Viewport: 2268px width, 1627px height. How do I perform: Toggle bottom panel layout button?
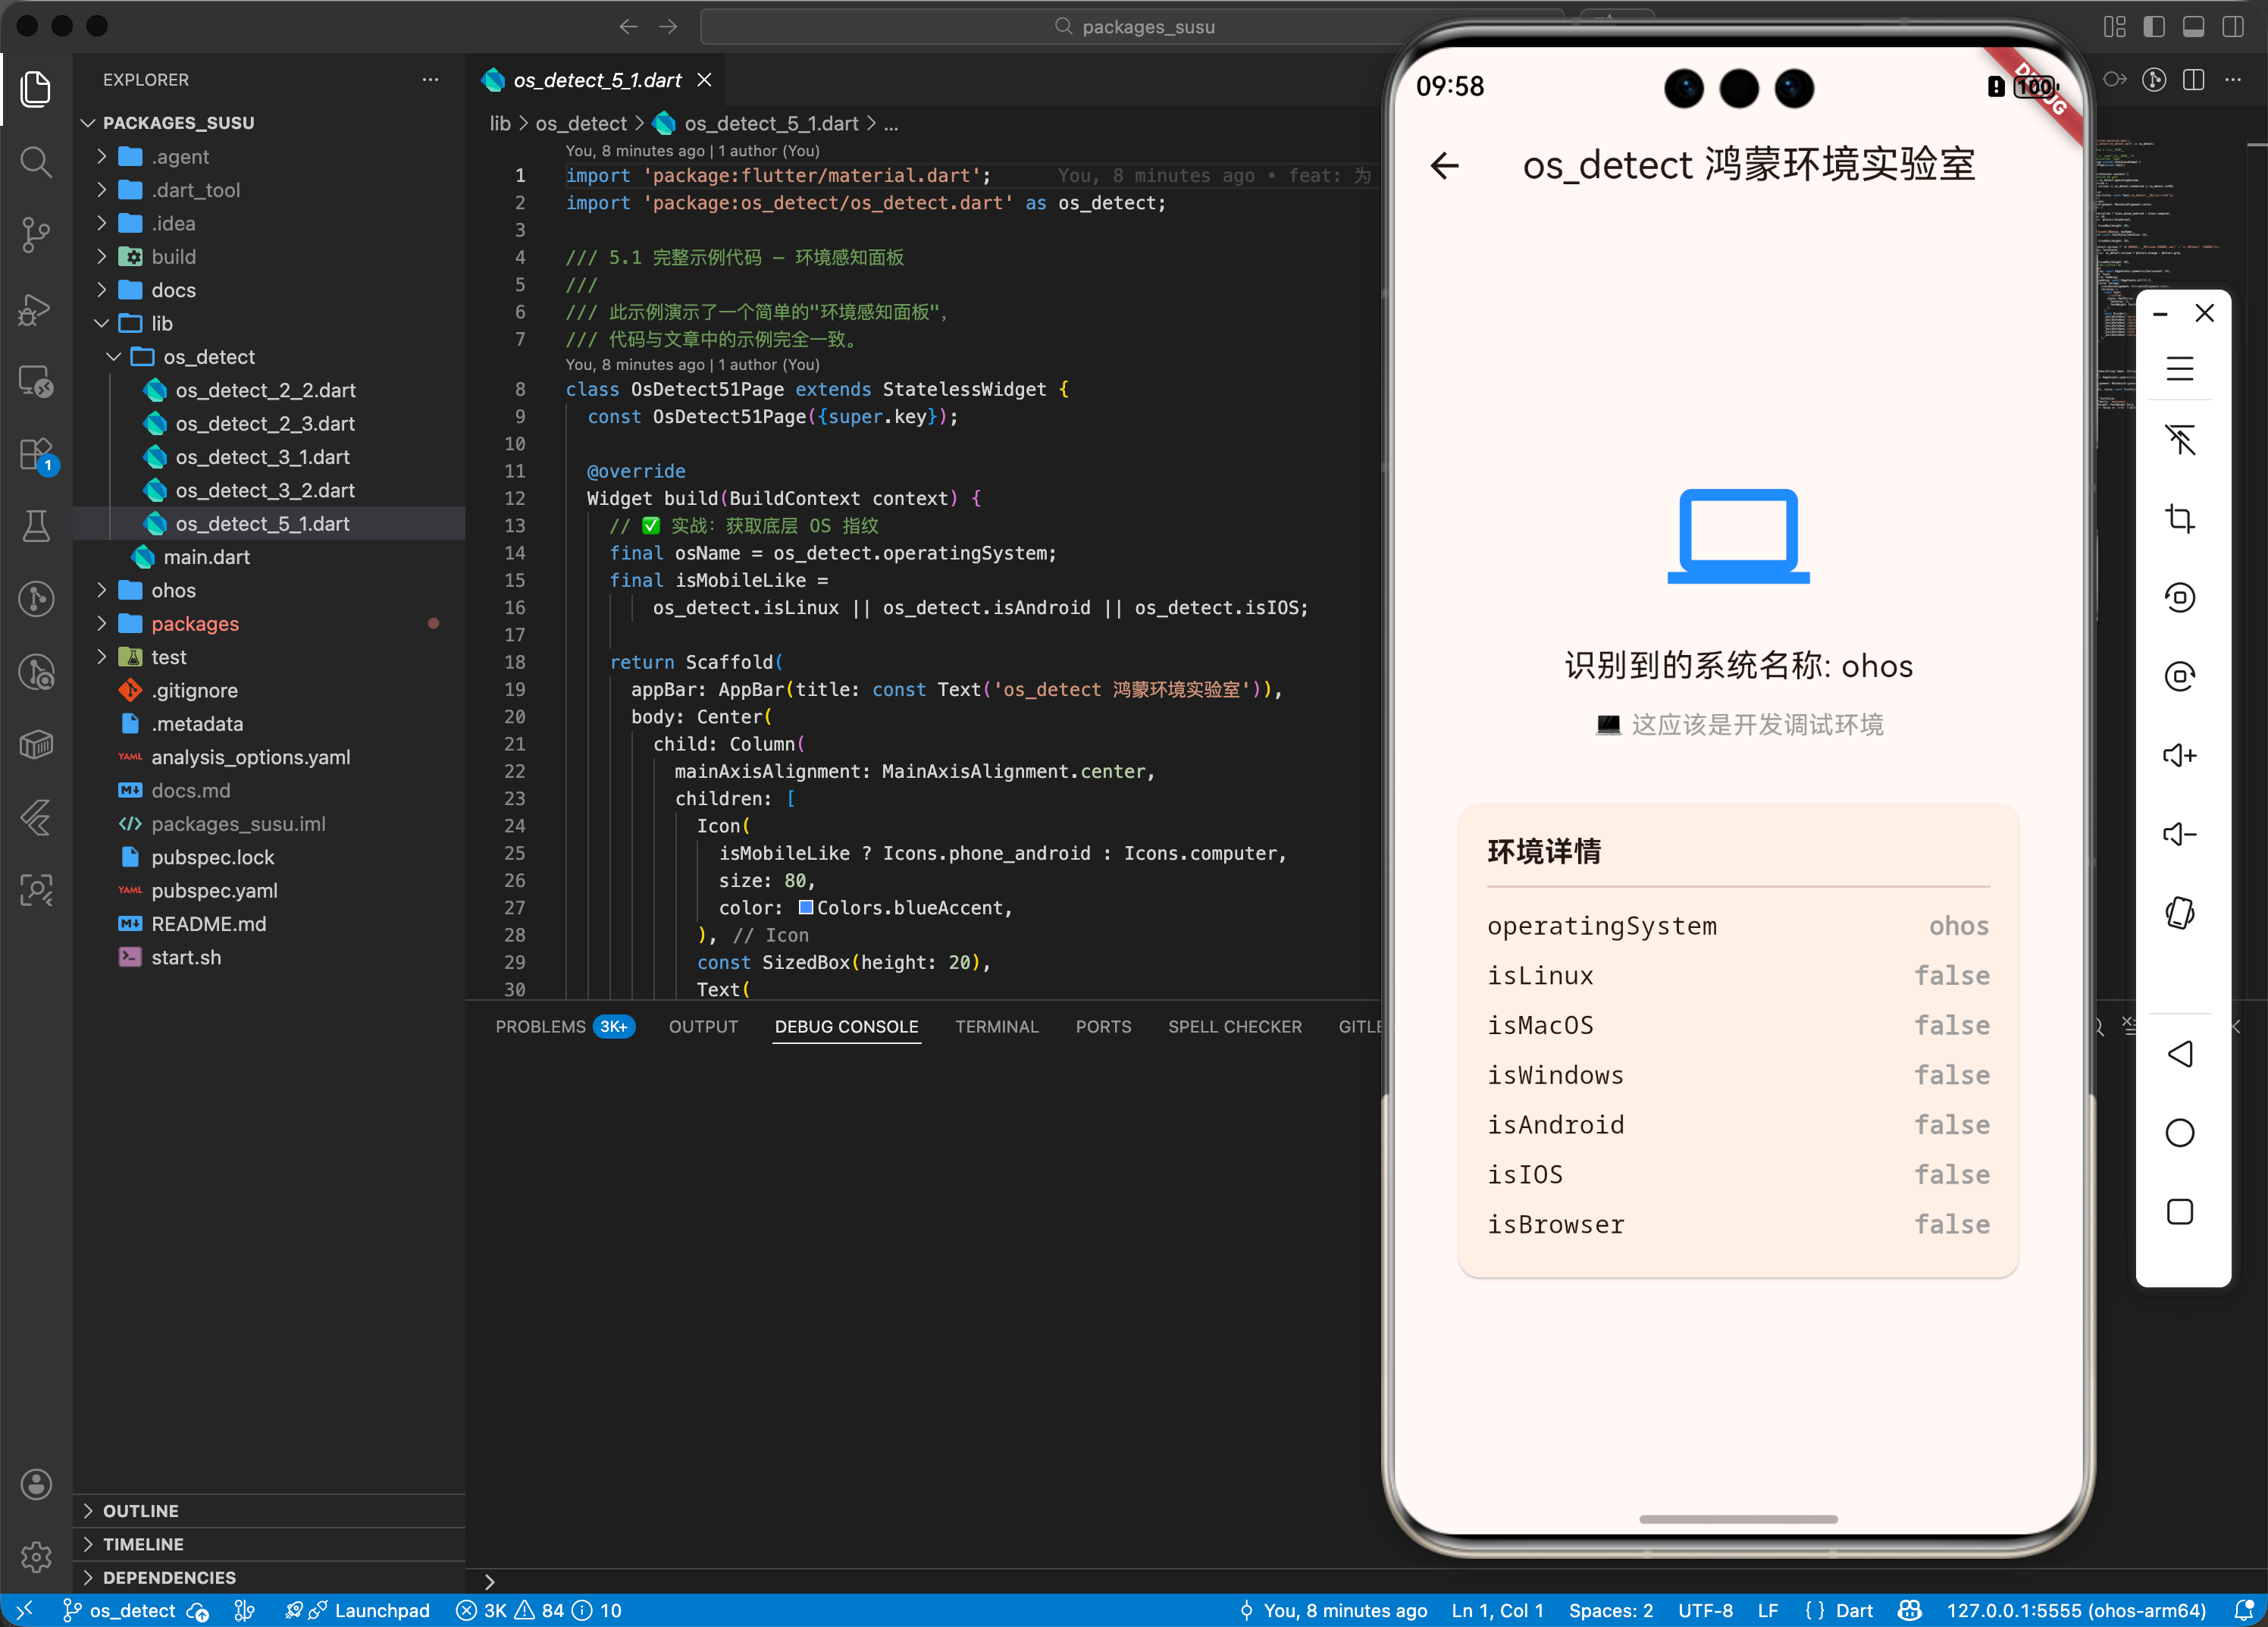2193,27
